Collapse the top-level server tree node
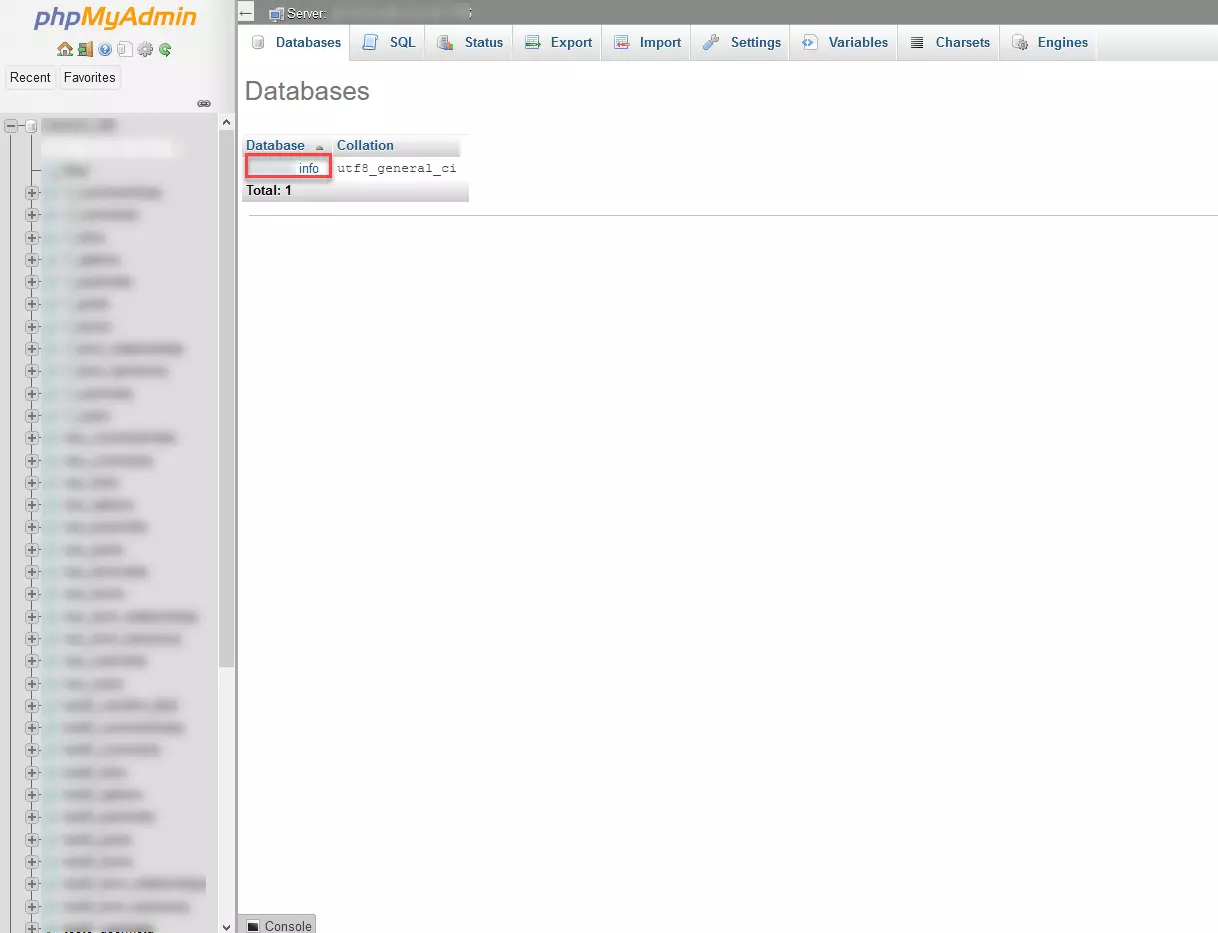 pos(12,126)
